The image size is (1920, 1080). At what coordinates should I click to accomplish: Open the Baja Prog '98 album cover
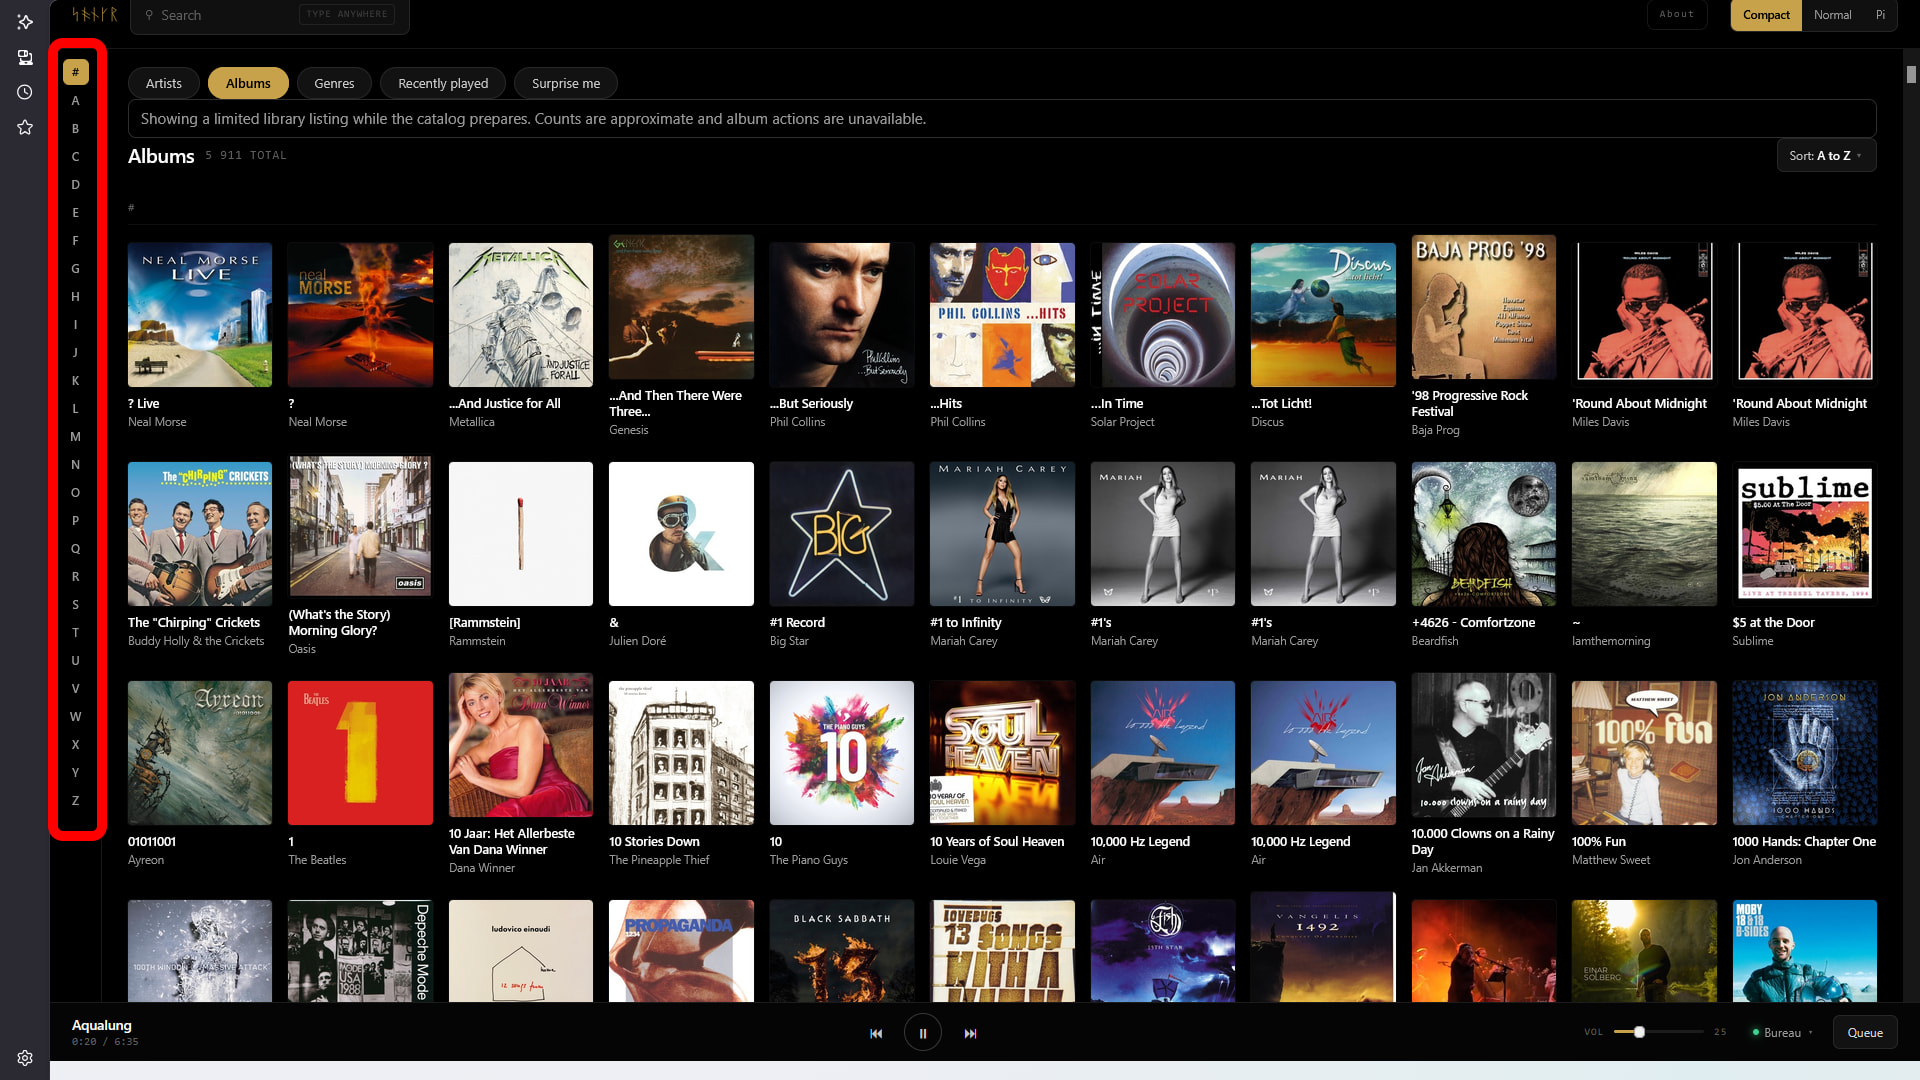click(1484, 307)
